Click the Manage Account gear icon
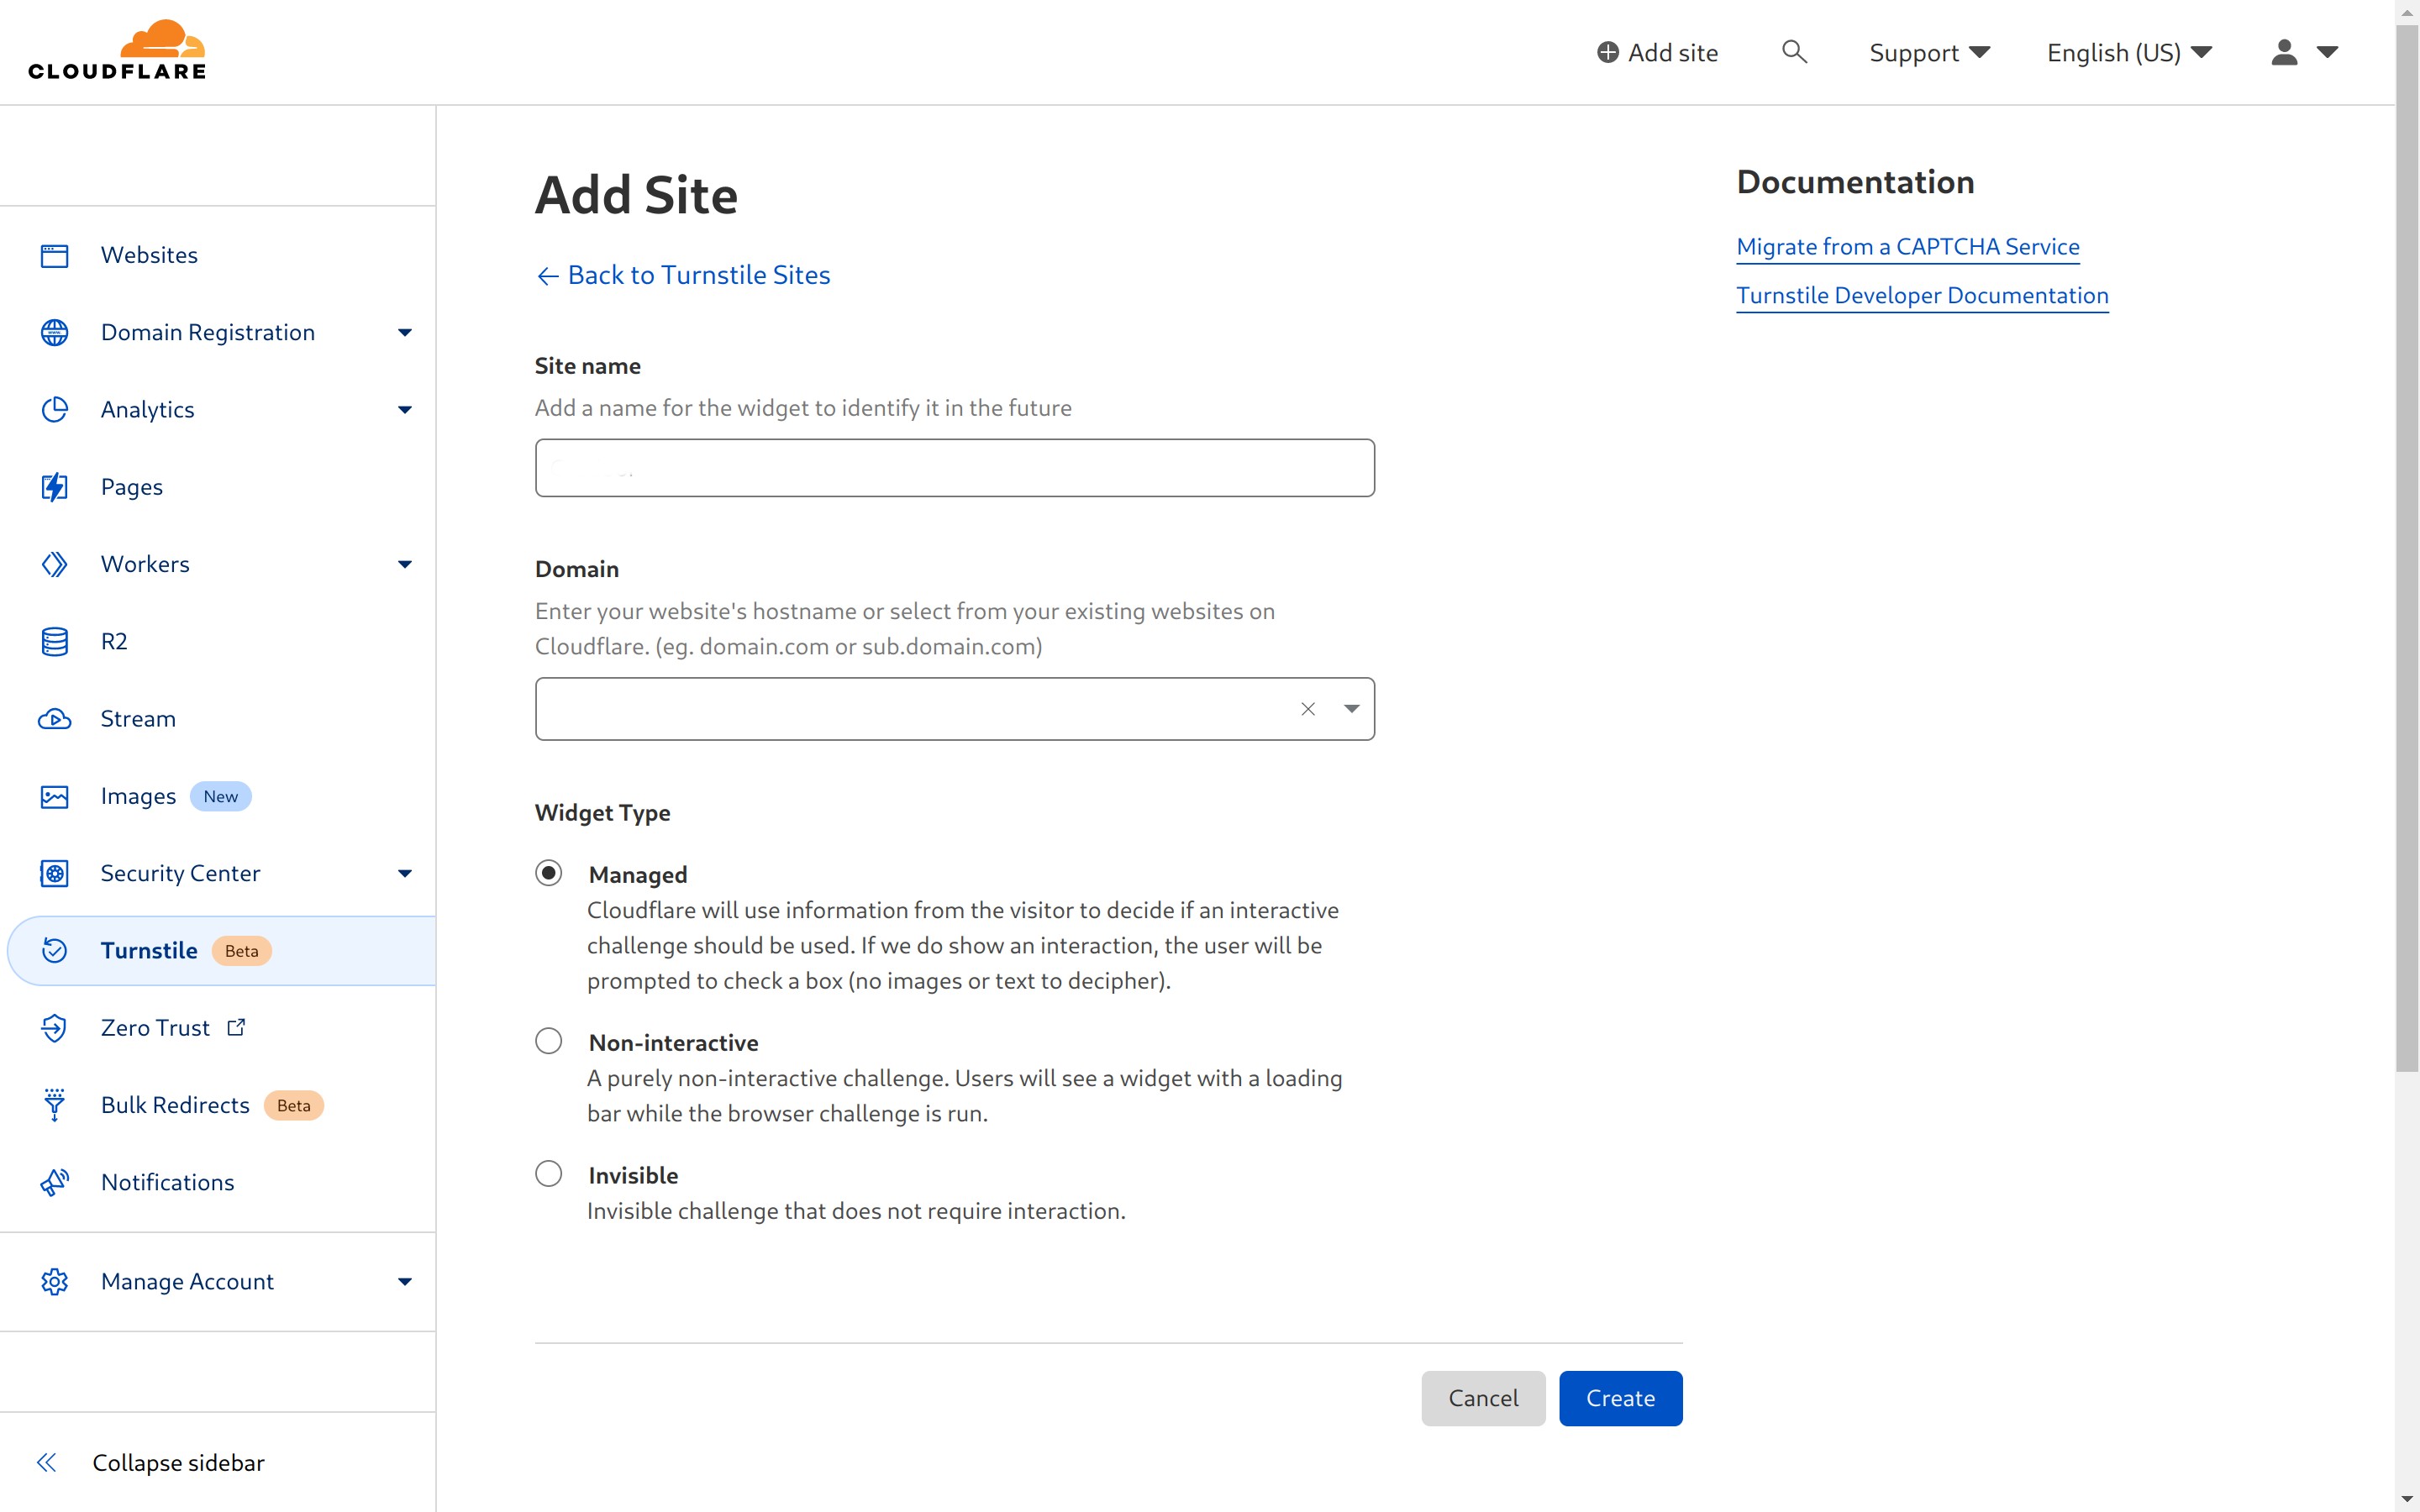This screenshot has width=2420, height=1512. click(54, 1282)
